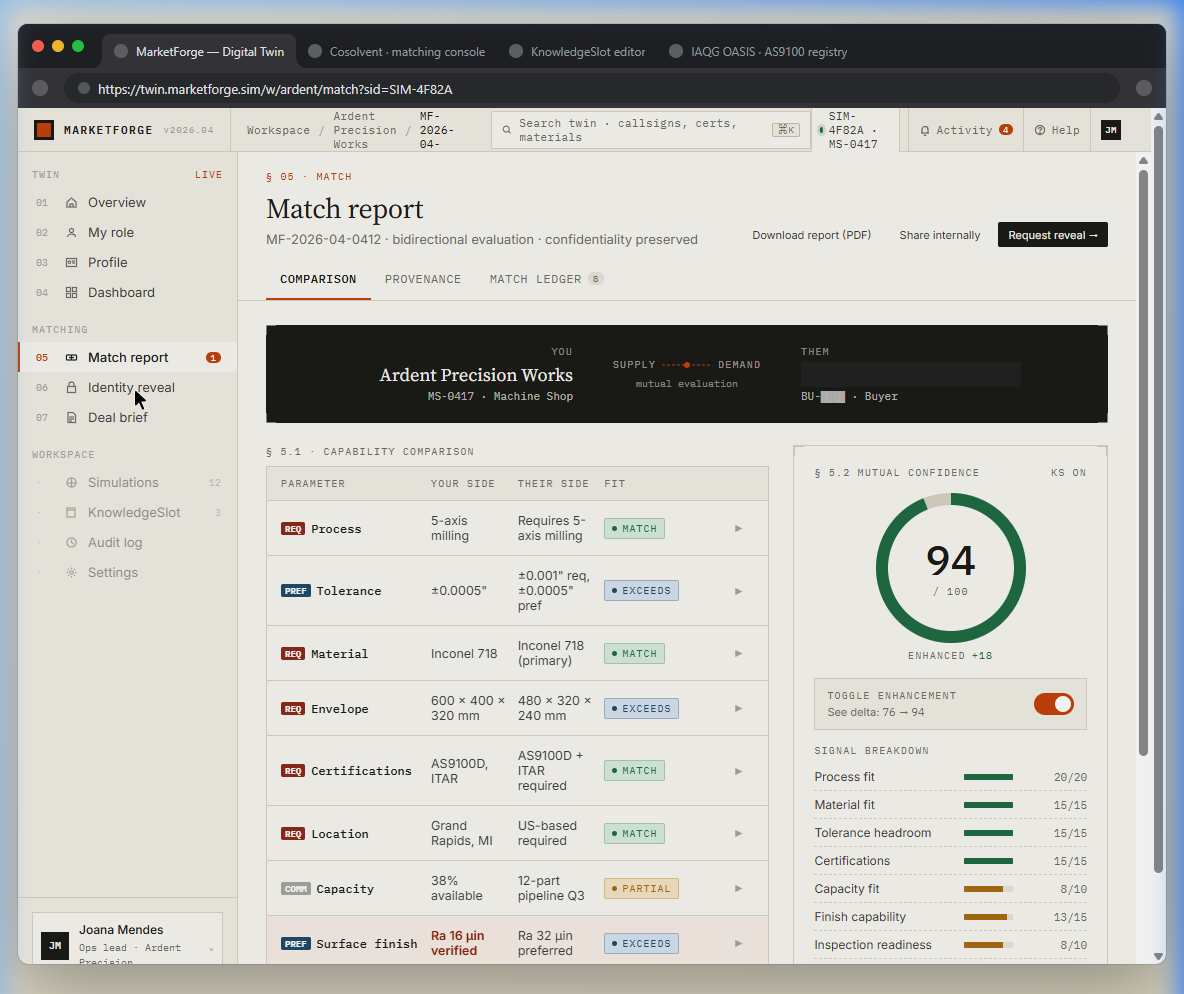Open Audit log via clock icon
Image resolution: width=1184 pixels, height=994 pixels.
[71, 542]
